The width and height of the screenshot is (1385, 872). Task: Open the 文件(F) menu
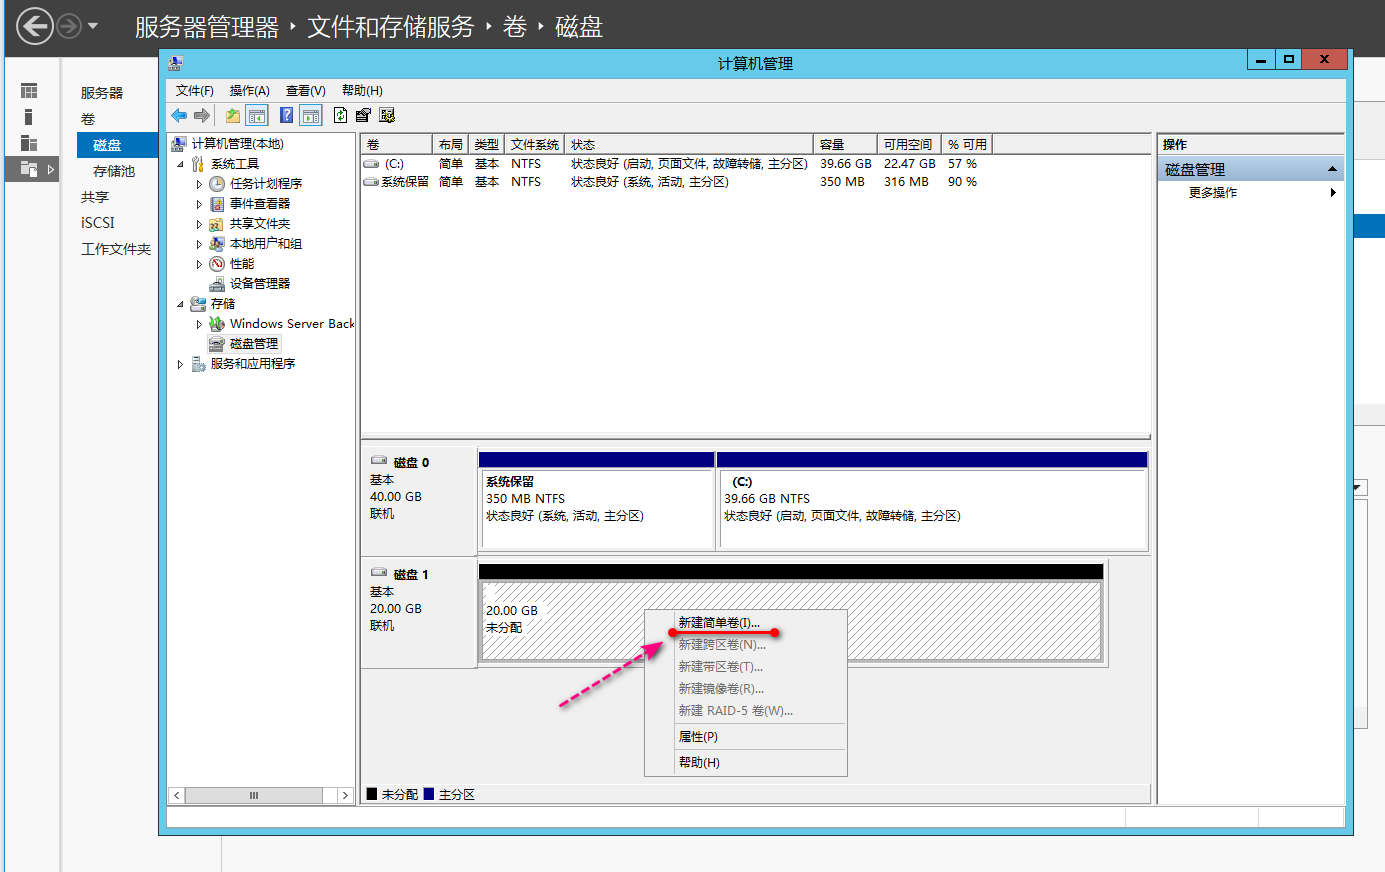(195, 90)
